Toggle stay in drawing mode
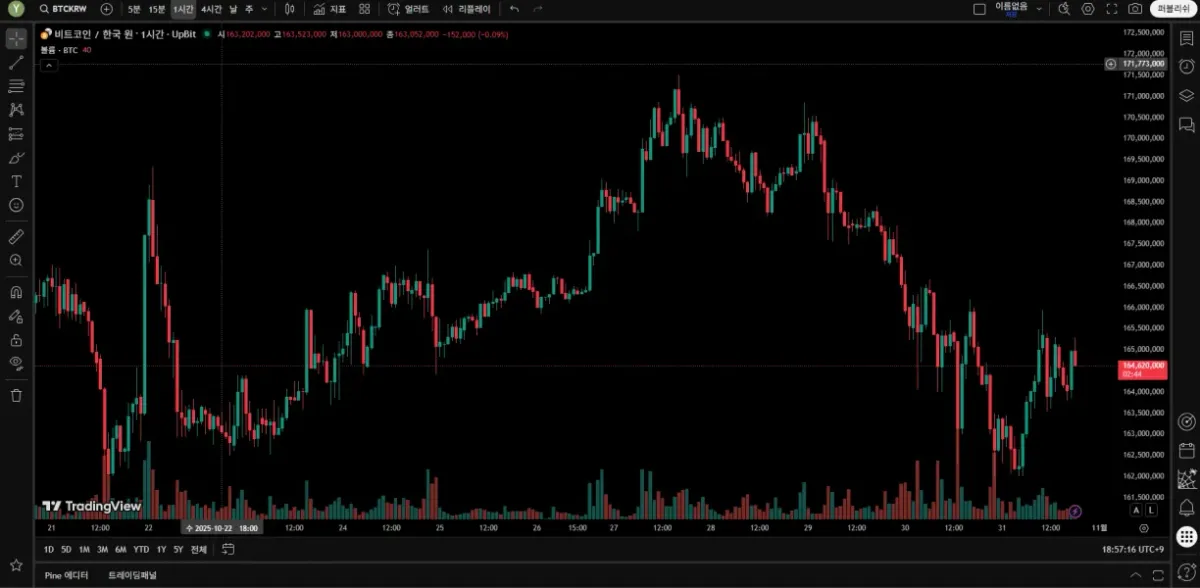The height and width of the screenshot is (588, 1200). (16, 316)
